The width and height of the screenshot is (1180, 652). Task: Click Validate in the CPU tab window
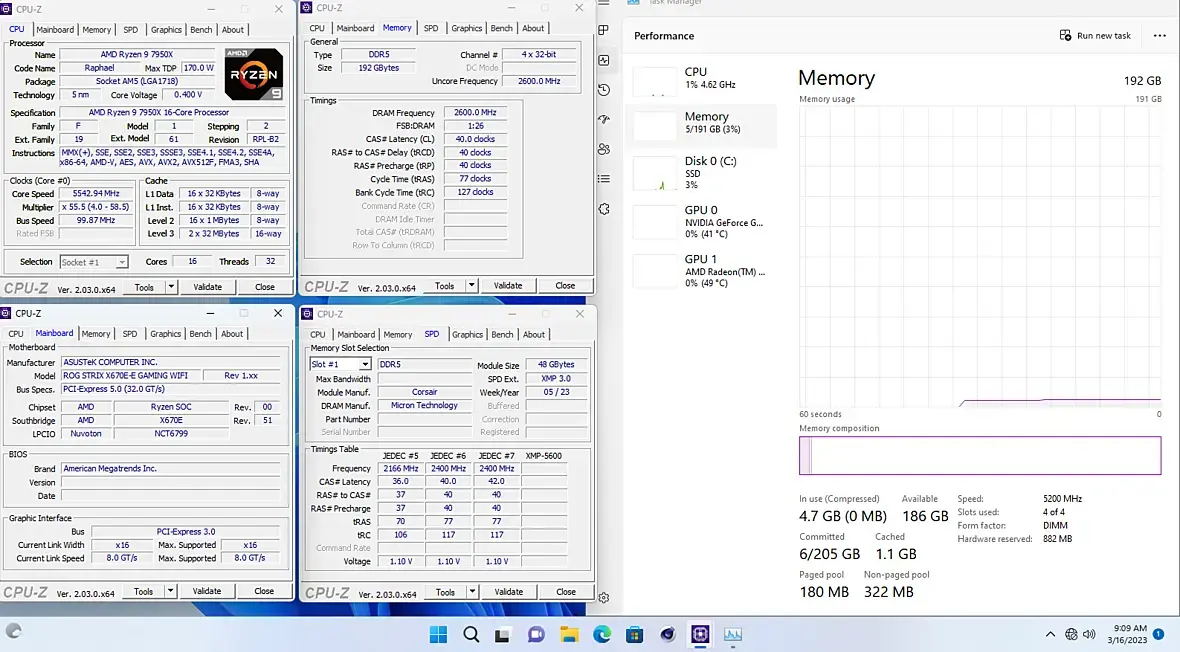tap(208, 287)
